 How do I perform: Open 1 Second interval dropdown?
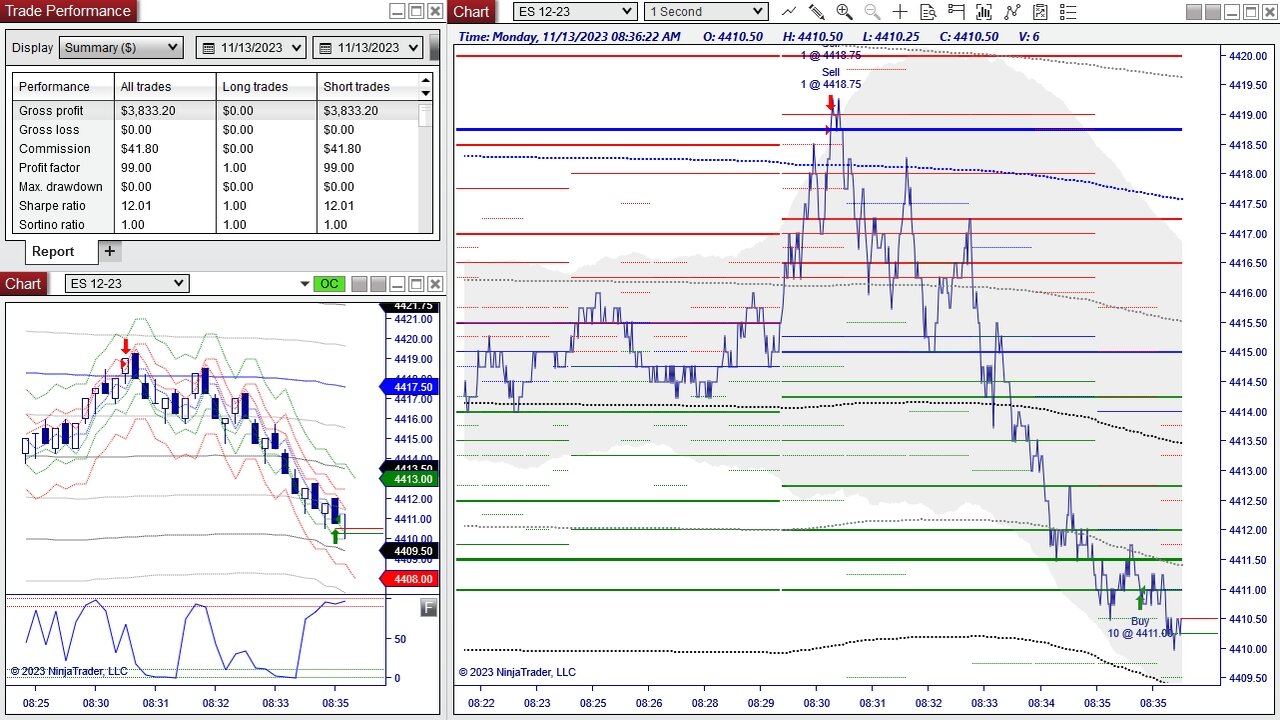tap(706, 12)
